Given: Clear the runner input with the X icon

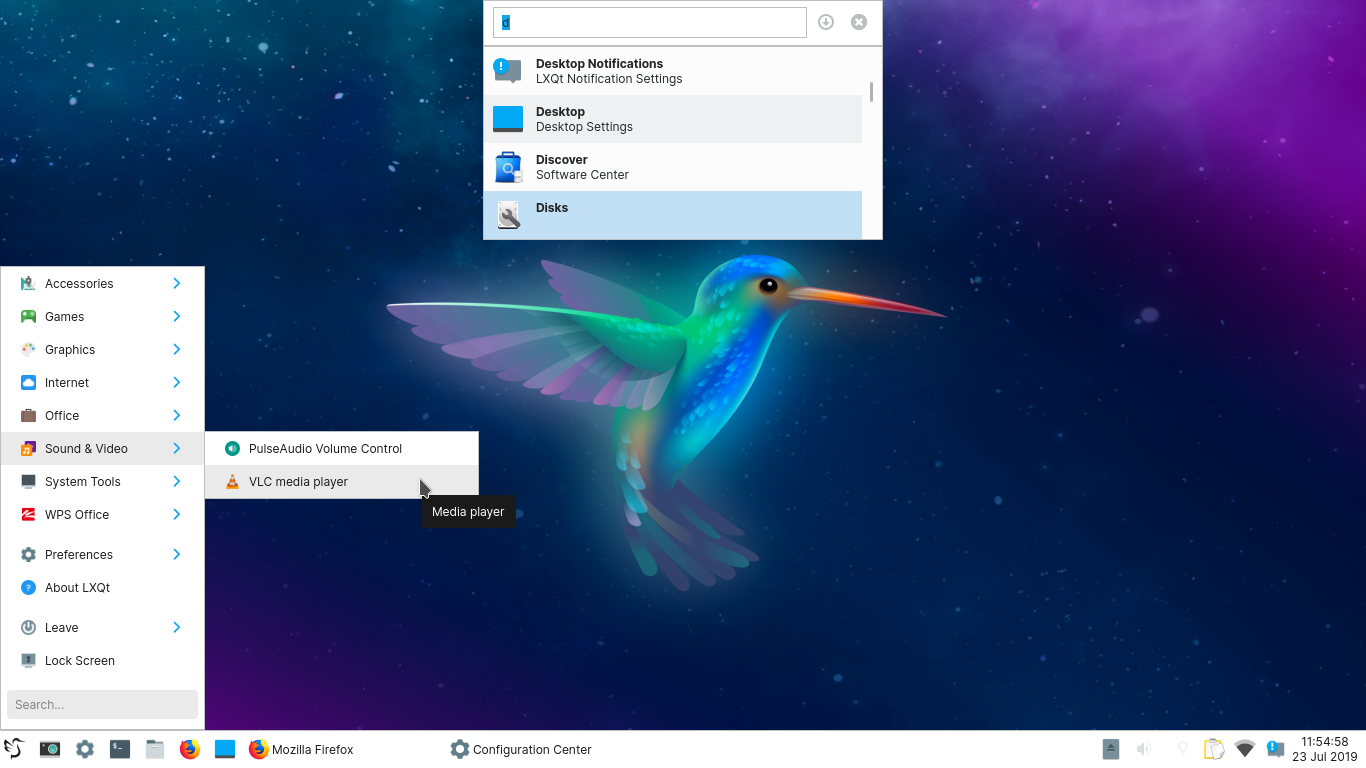Looking at the screenshot, I should click(x=859, y=22).
